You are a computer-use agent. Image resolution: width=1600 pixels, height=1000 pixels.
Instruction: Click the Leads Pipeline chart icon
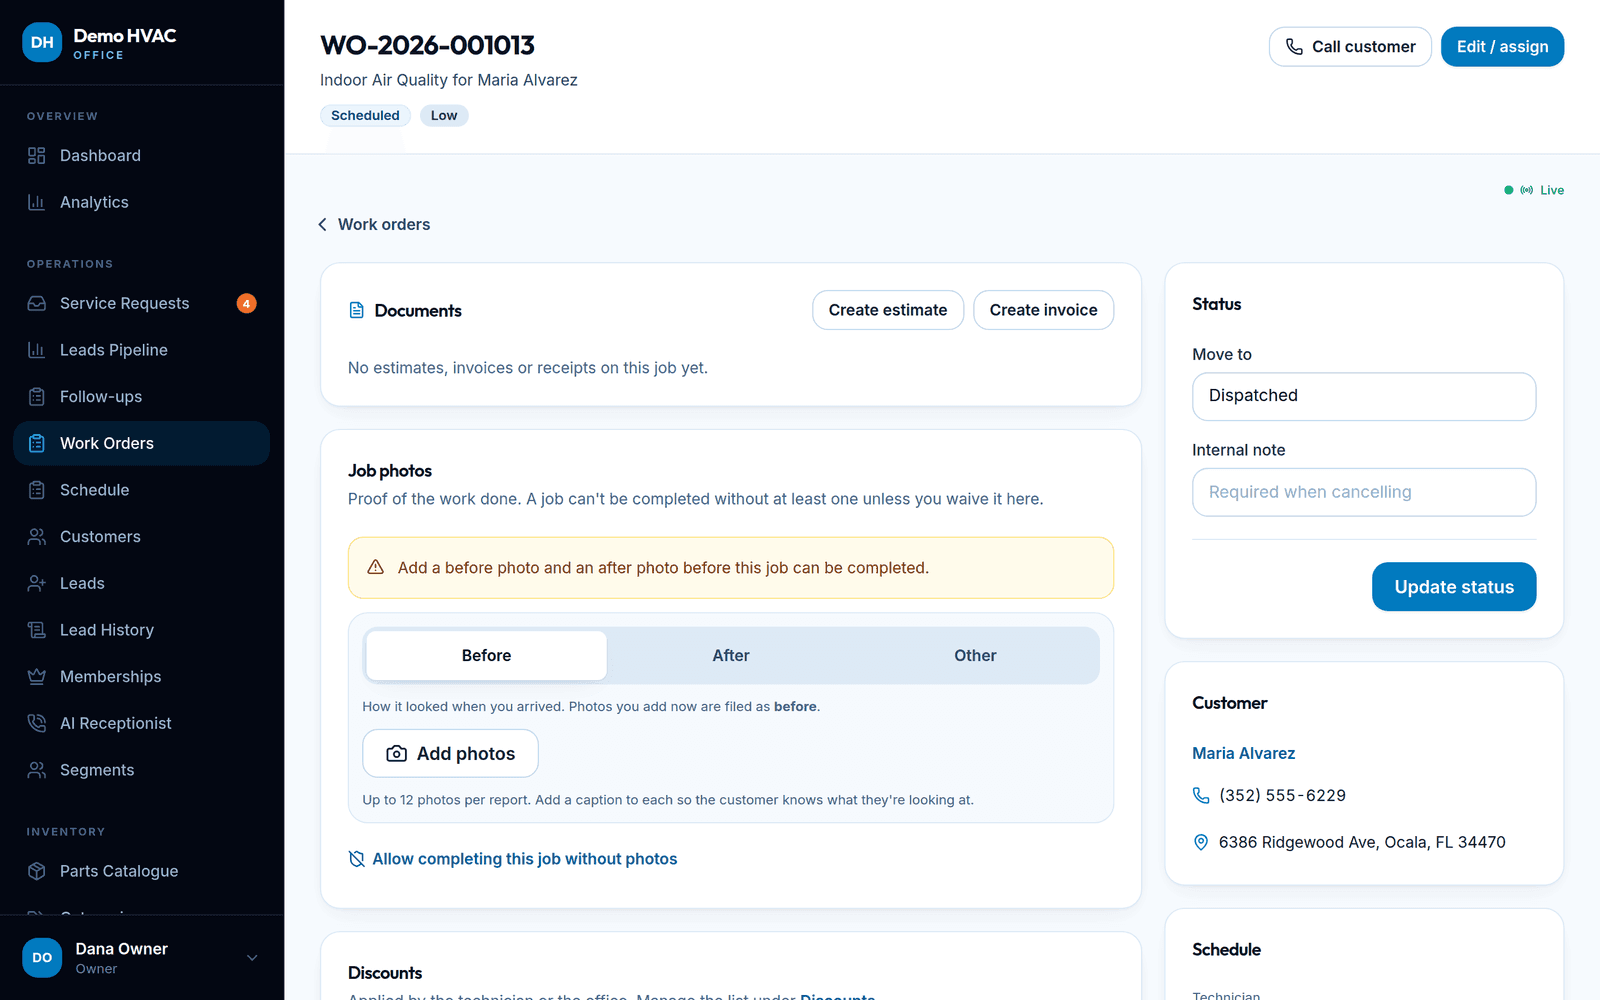coord(37,350)
